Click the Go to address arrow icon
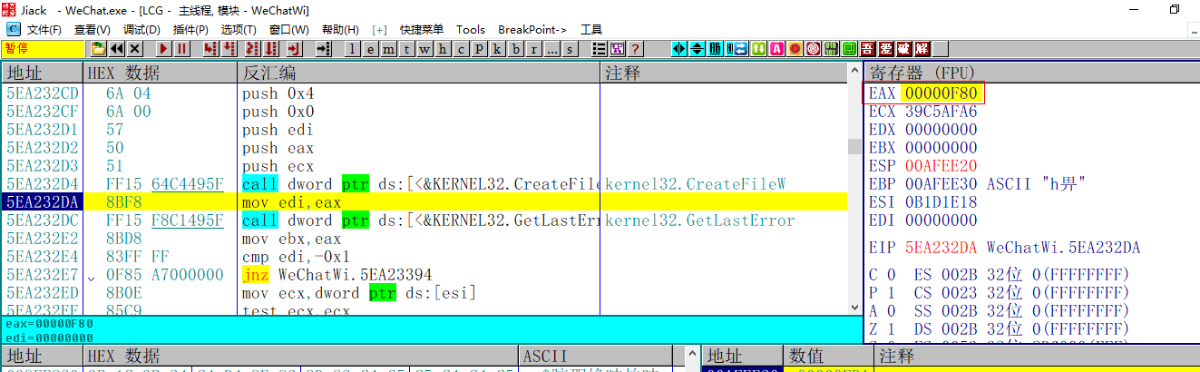This screenshot has width=1200, height=372. 323,48
